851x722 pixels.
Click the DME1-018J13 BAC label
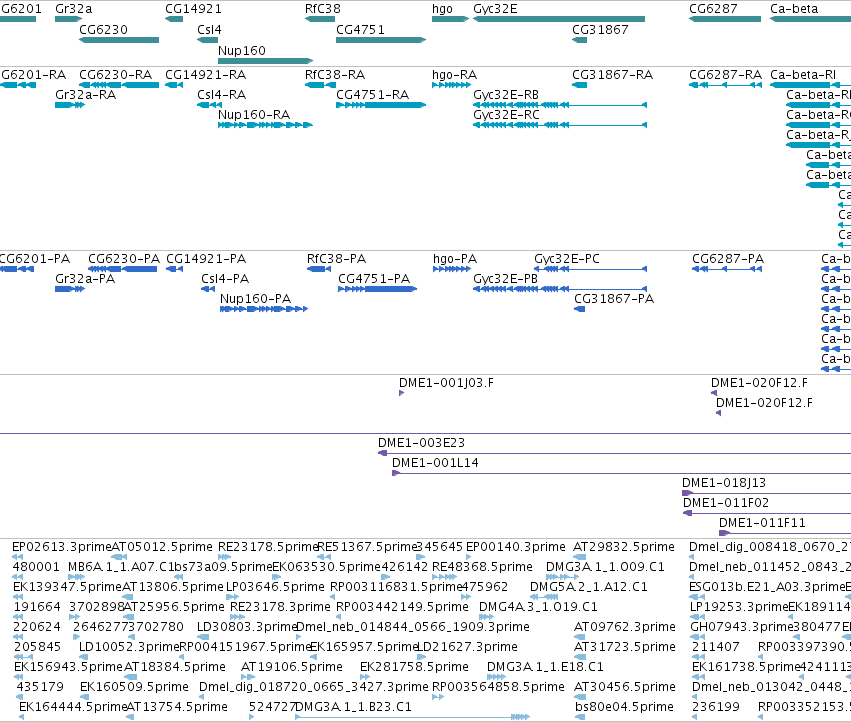coord(724,483)
